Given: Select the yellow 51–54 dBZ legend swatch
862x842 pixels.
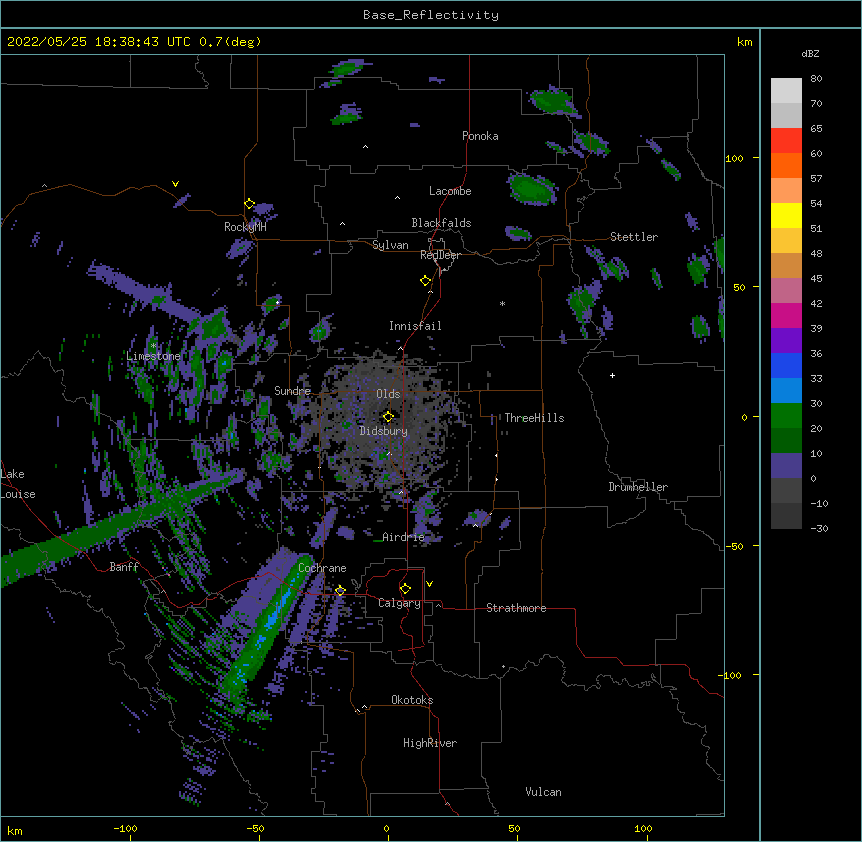Looking at the screenshot, I should tap(786, 215).
